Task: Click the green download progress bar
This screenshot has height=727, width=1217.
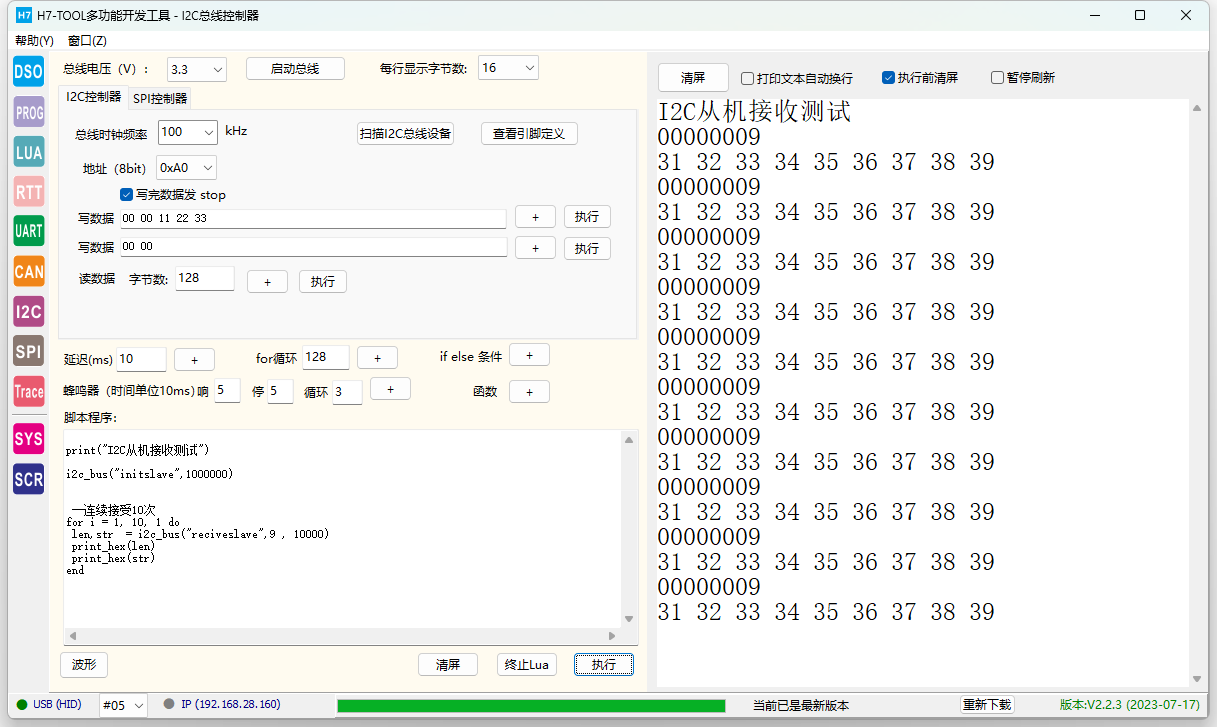Action: [531, 706]
